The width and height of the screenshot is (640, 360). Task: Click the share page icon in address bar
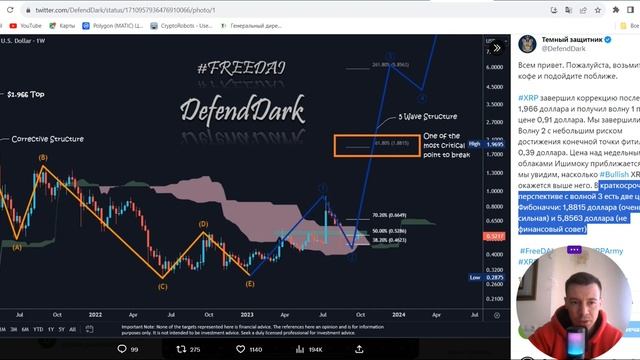(583, 10)
